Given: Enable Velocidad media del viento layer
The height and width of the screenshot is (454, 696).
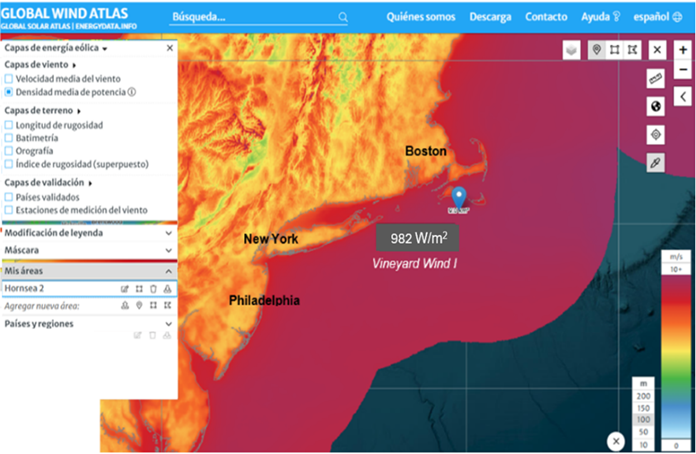Looking at the screenshot, I should [x=9, y=78].
